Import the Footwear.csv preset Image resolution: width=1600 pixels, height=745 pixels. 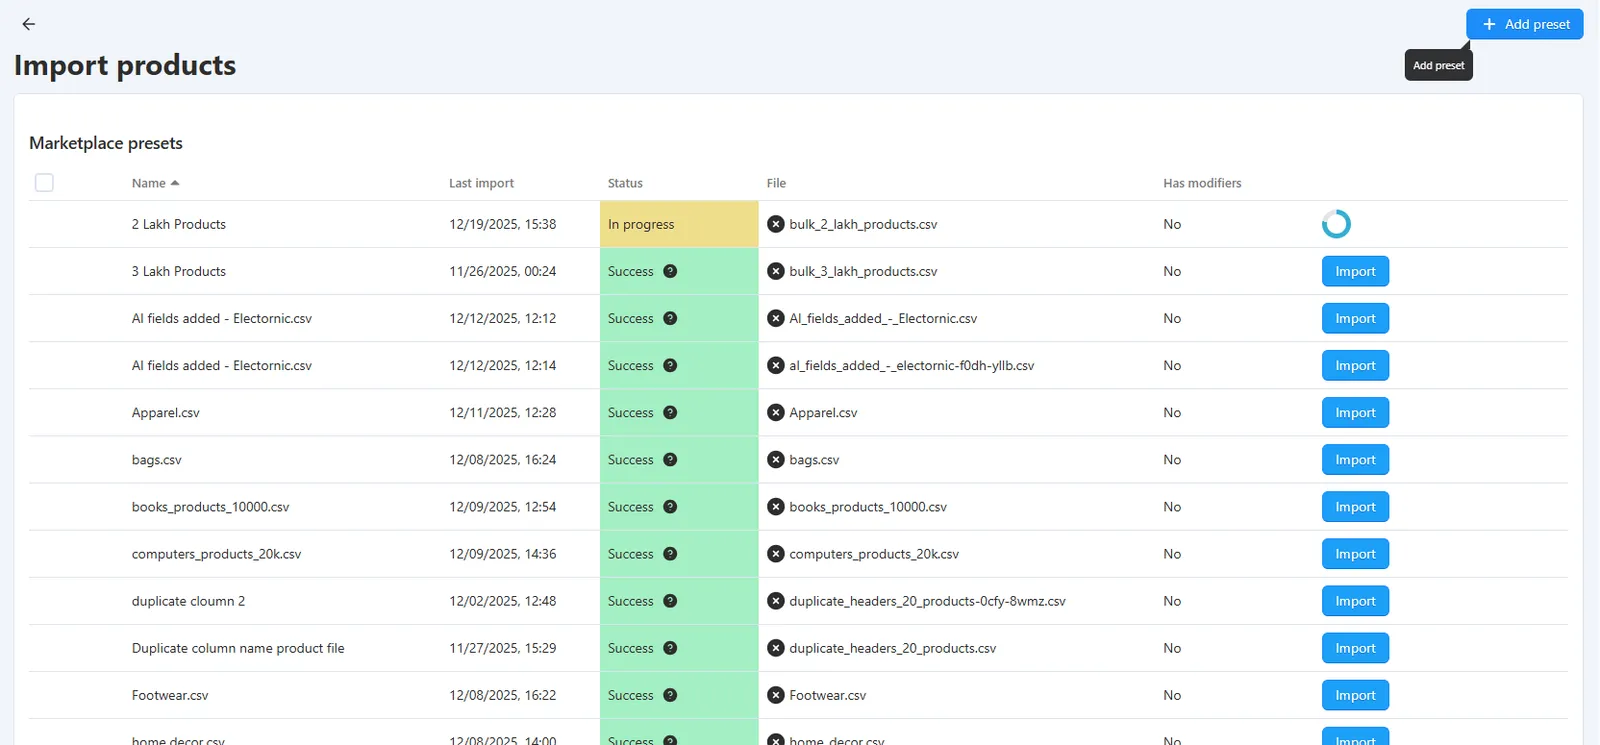tap(1355, 695)
